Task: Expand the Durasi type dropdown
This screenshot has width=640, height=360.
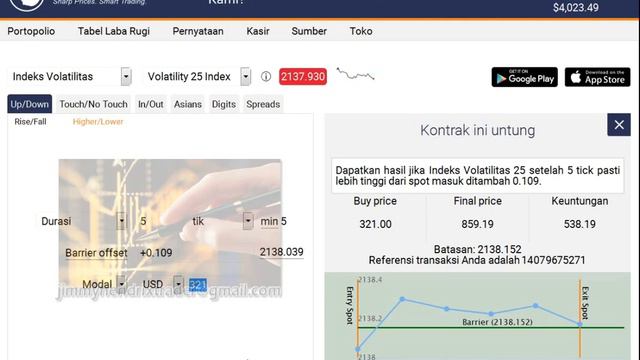Action: tap(122, 221)
